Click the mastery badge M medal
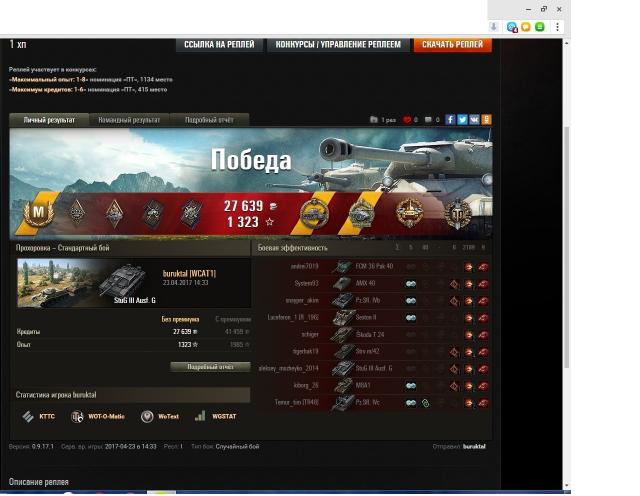 [x=40, y=212]
